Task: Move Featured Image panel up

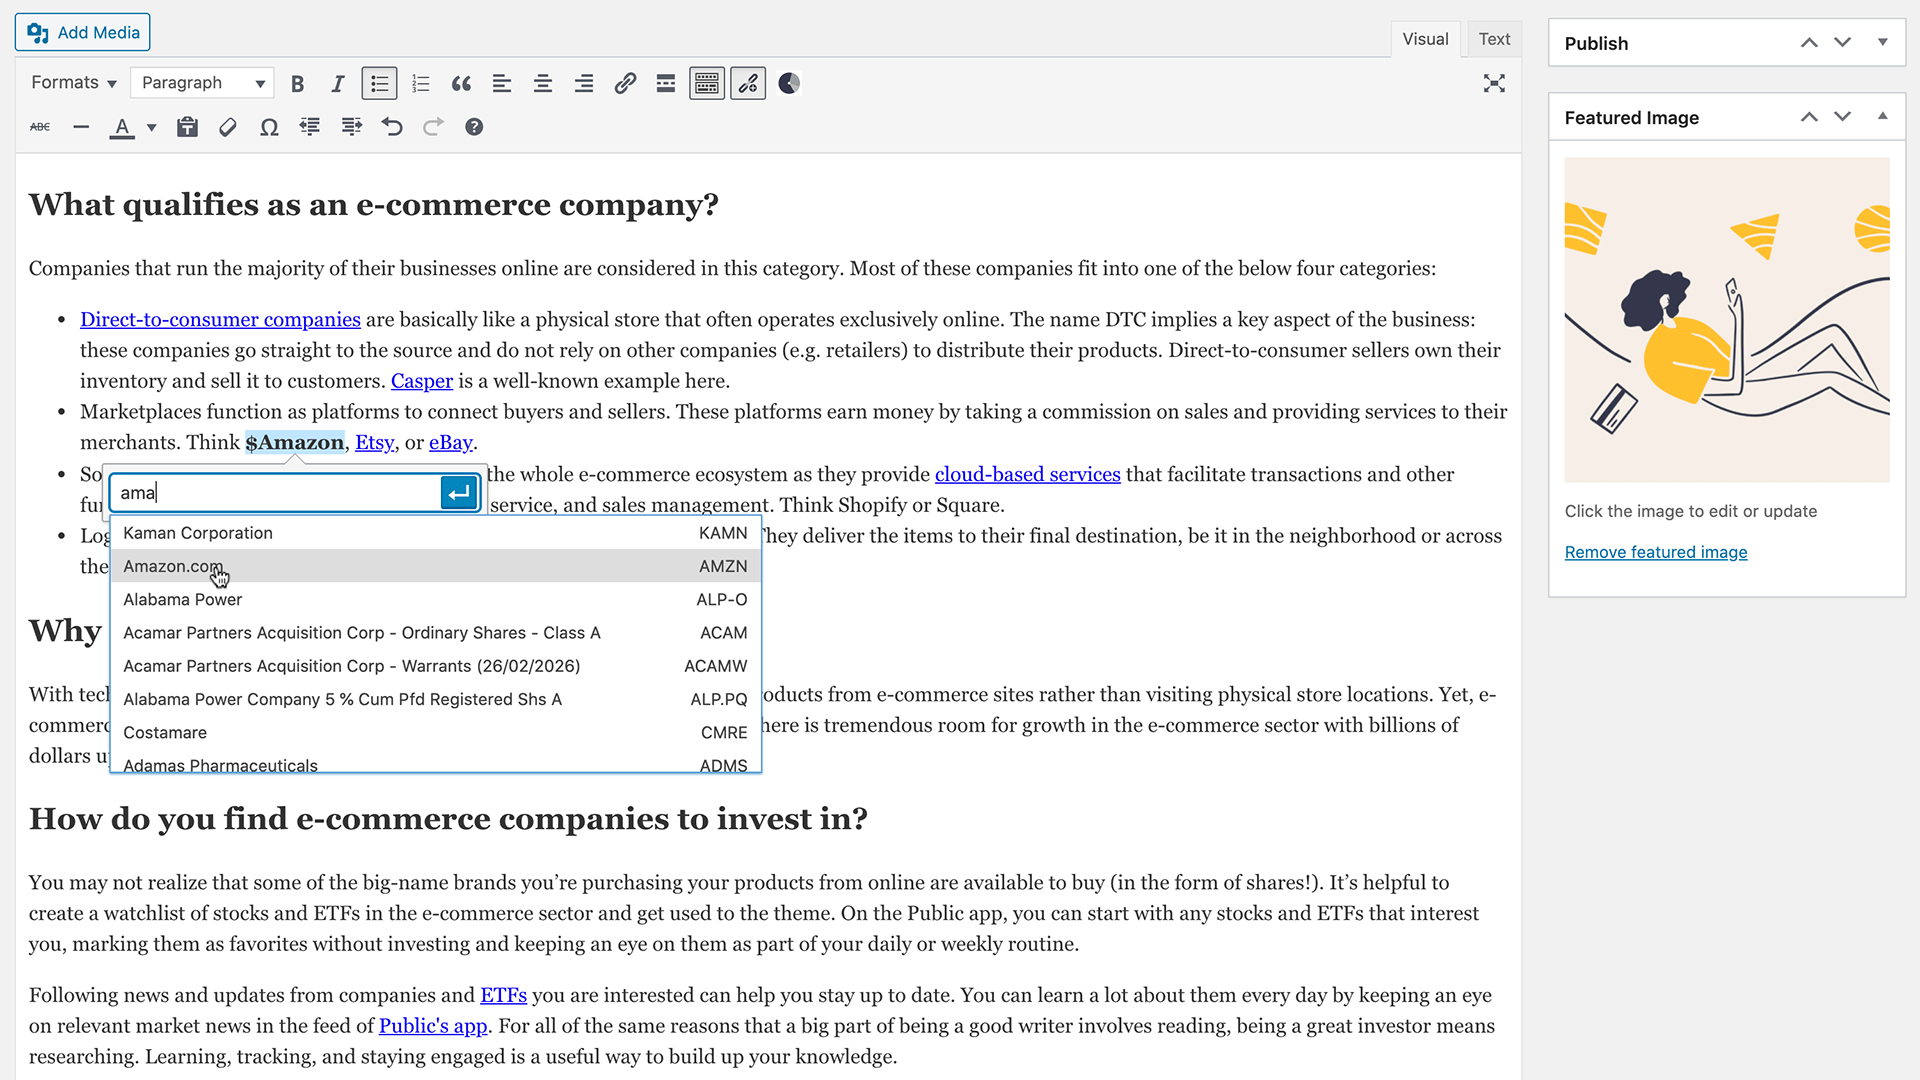Action: click(1809, 117)
